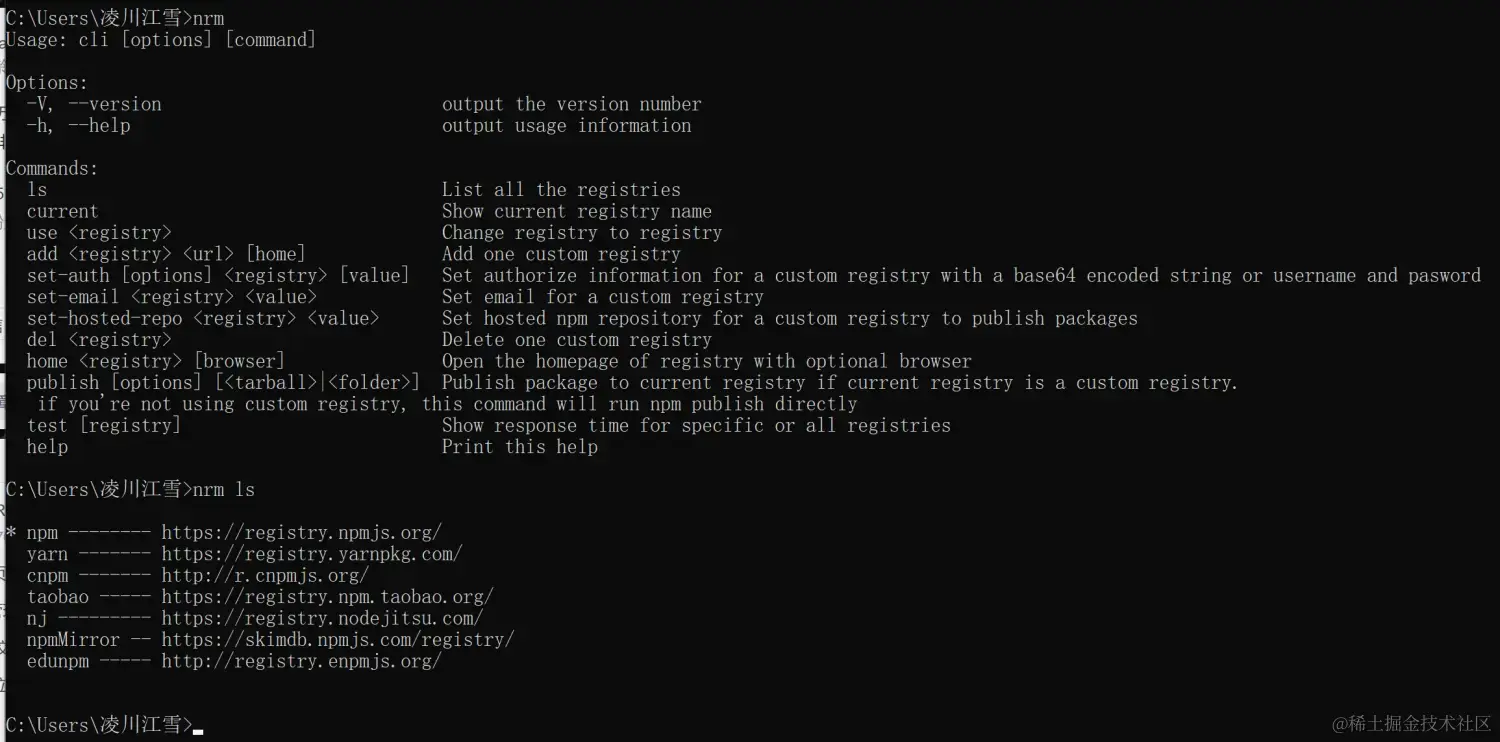Click the npm registry URL registry.npmjs.org
Image resolution: width=1500 pixels, height=742 pixels.
[x=301, y=532]
